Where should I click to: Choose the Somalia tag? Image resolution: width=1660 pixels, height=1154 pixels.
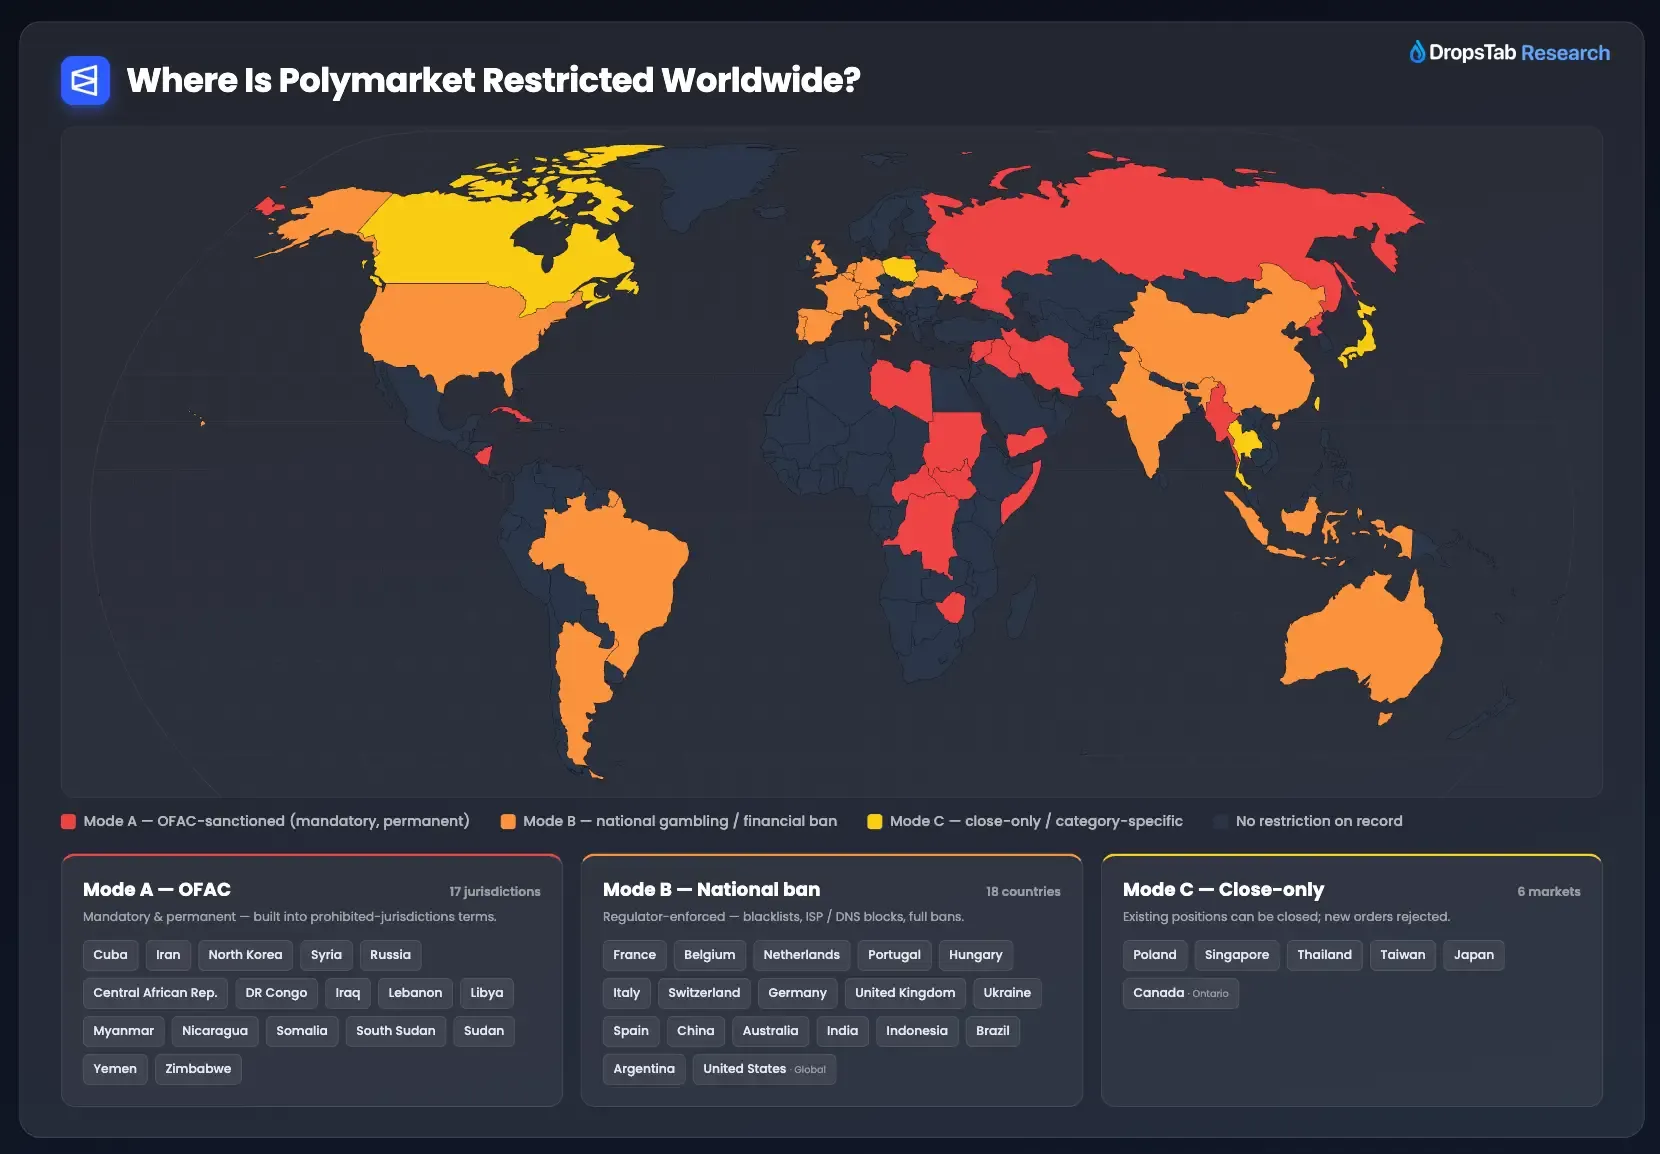tap(302, 1031)
